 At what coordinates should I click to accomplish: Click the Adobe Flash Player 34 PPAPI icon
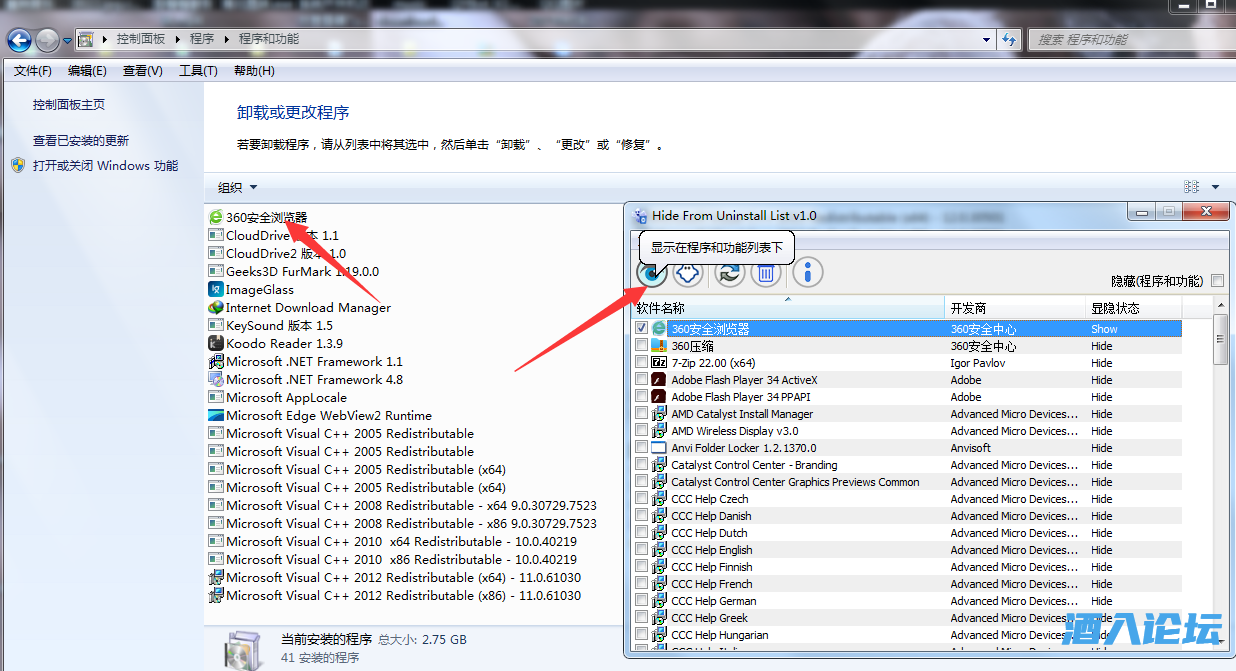[x=659, y=397]
